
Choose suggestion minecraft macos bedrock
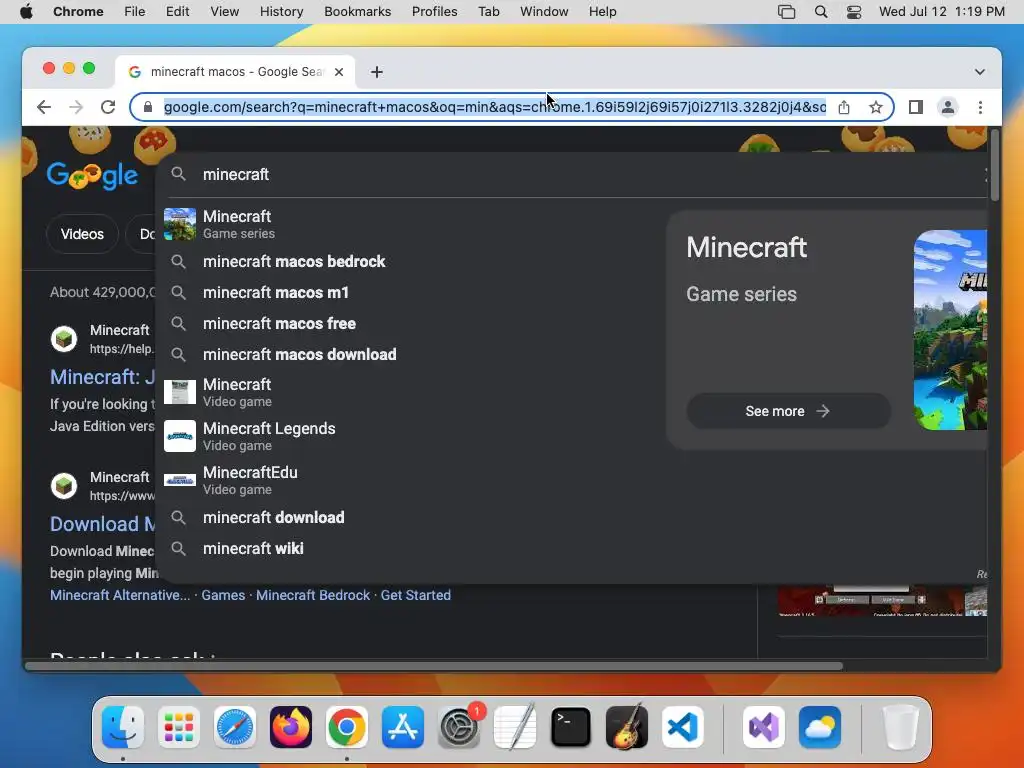click(x=411, y=261)
